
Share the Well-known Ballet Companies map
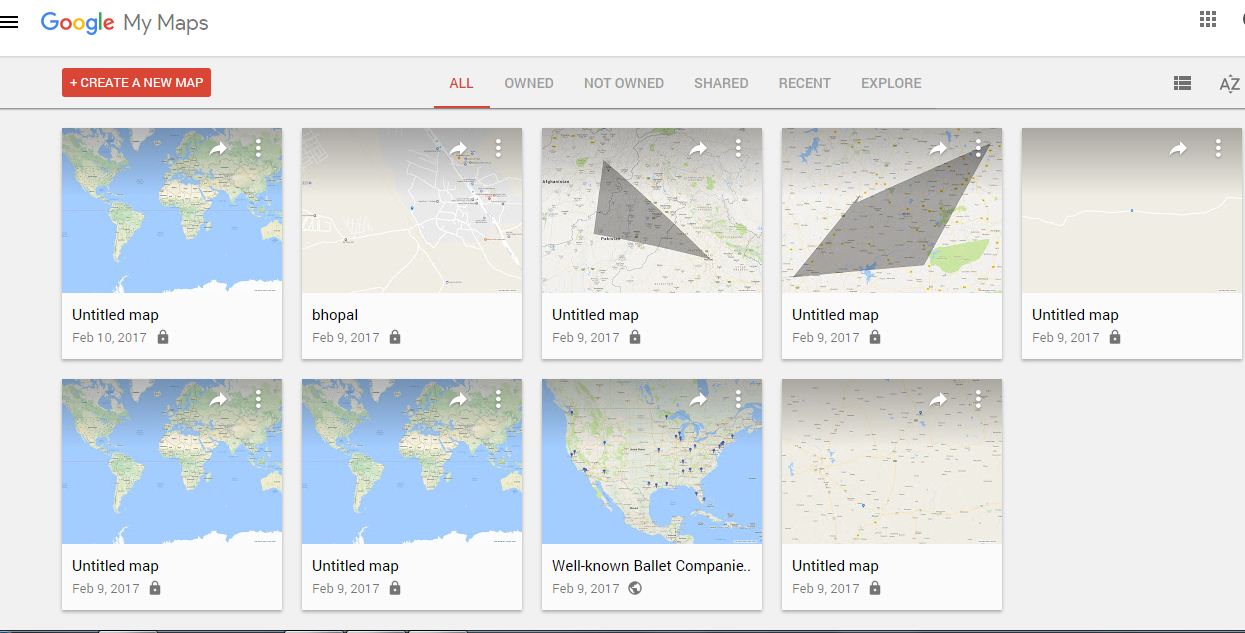pyautogui.click(x=699, y=398)
